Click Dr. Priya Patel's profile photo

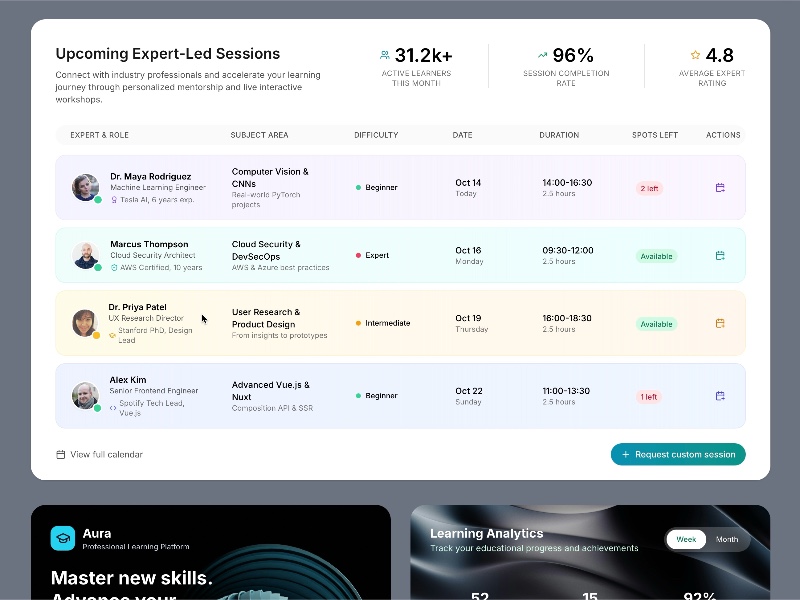tap(84, 322)
